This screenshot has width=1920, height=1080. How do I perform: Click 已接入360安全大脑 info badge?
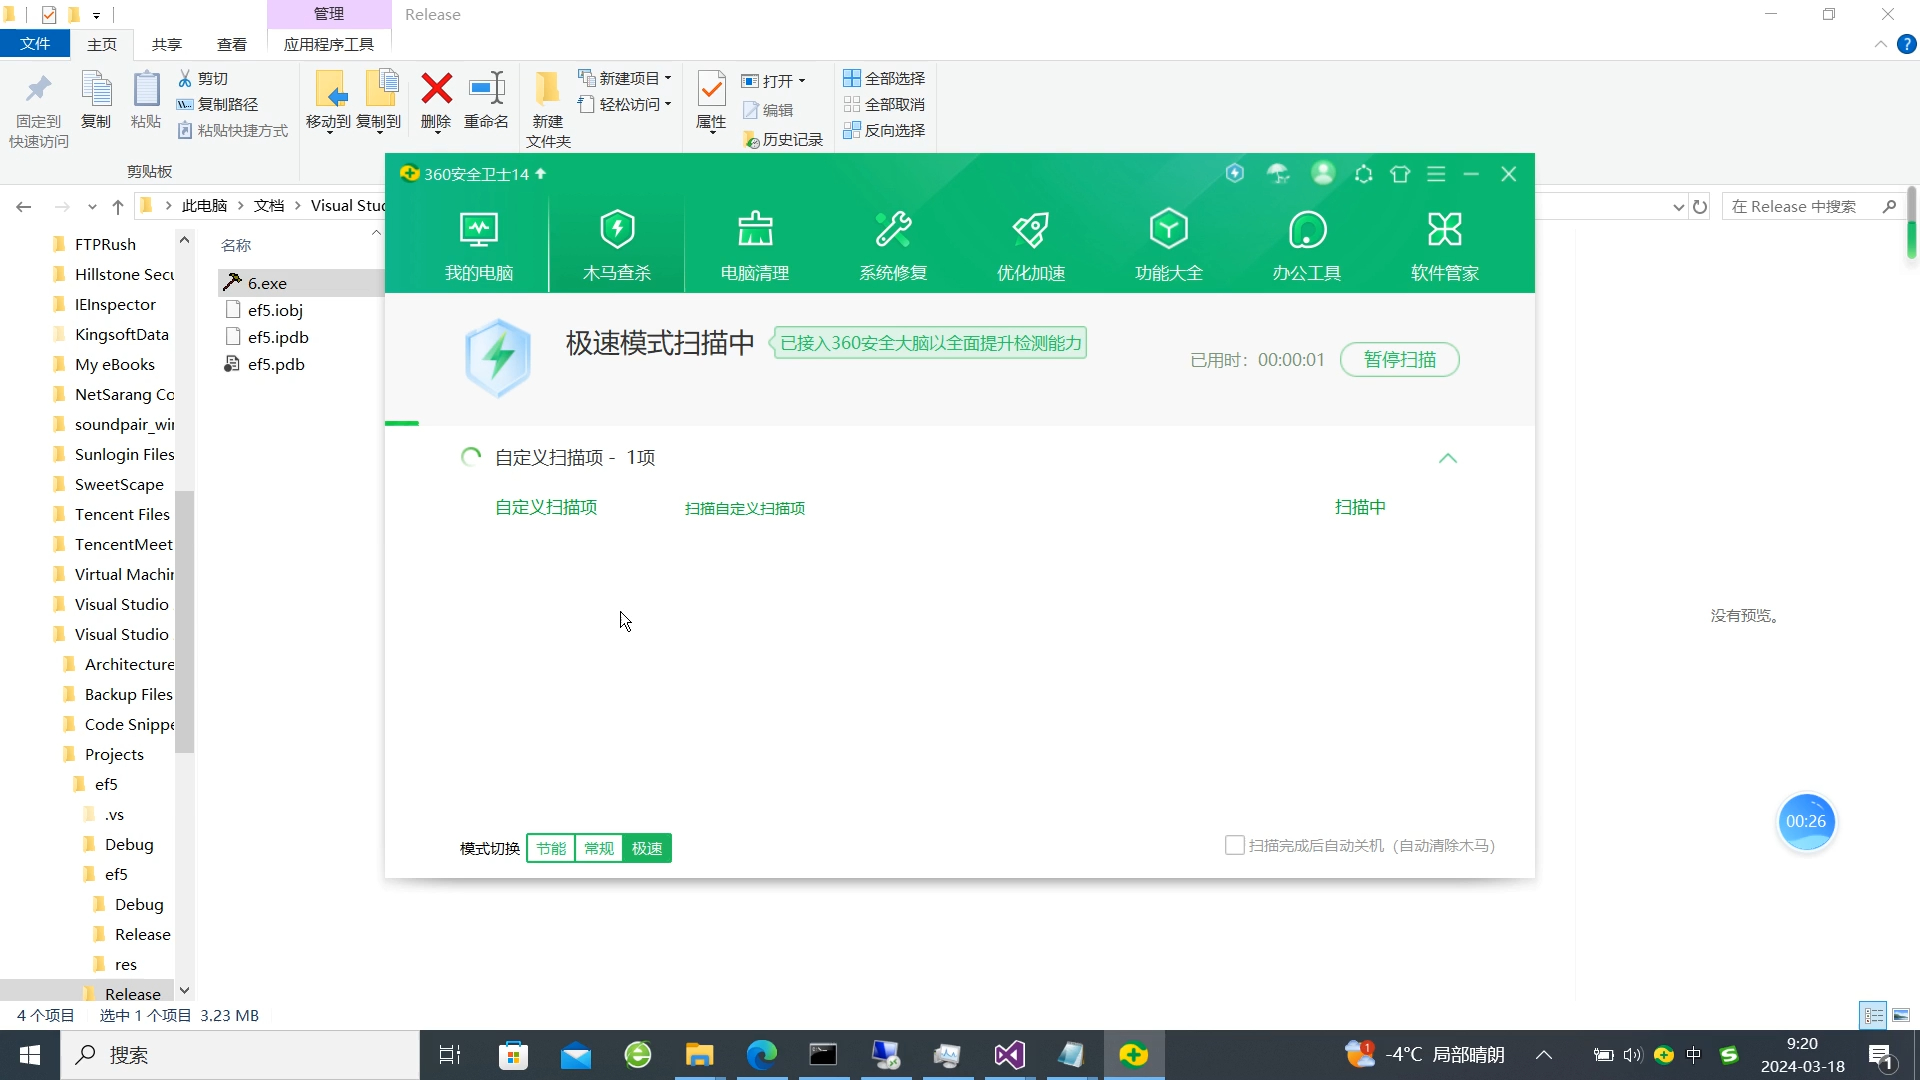click(x=929, y=343)
